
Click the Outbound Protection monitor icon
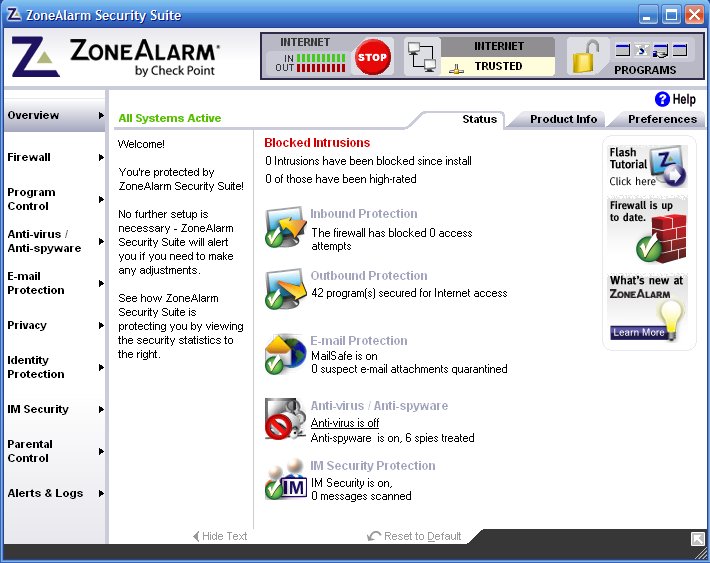tap(285, 289)
